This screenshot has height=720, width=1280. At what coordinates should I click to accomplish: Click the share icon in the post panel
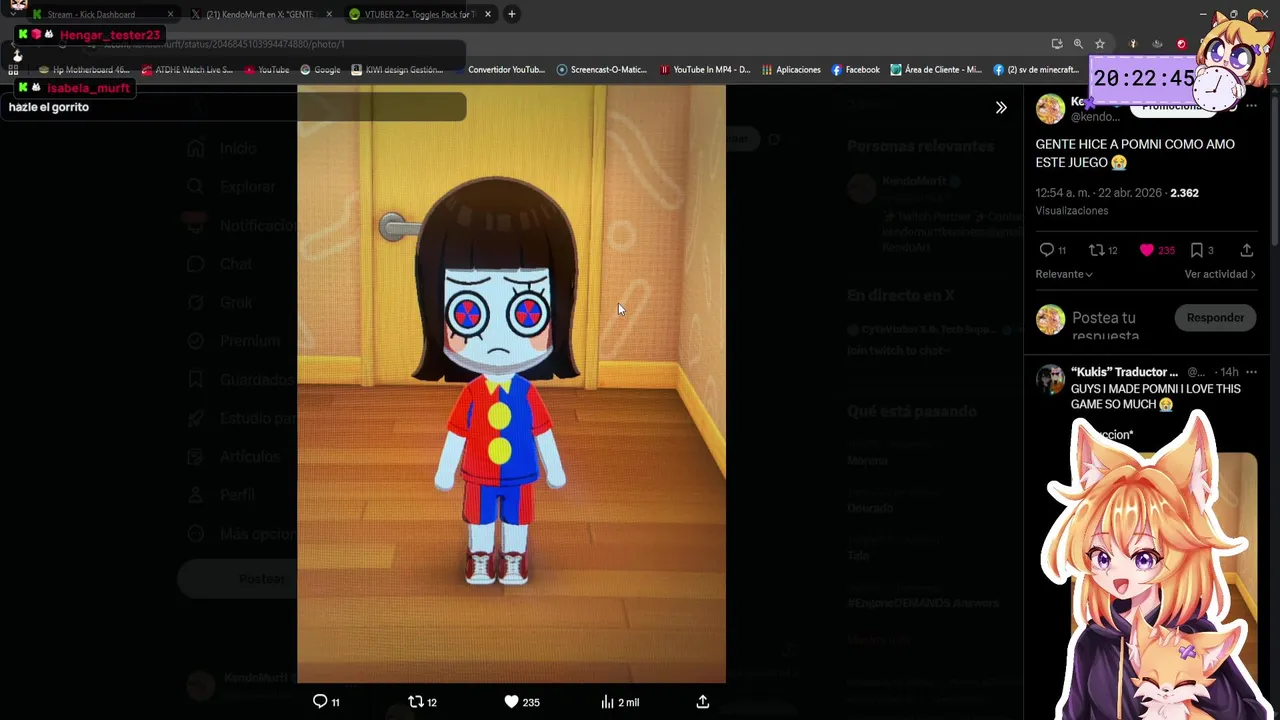(1246, 250)
